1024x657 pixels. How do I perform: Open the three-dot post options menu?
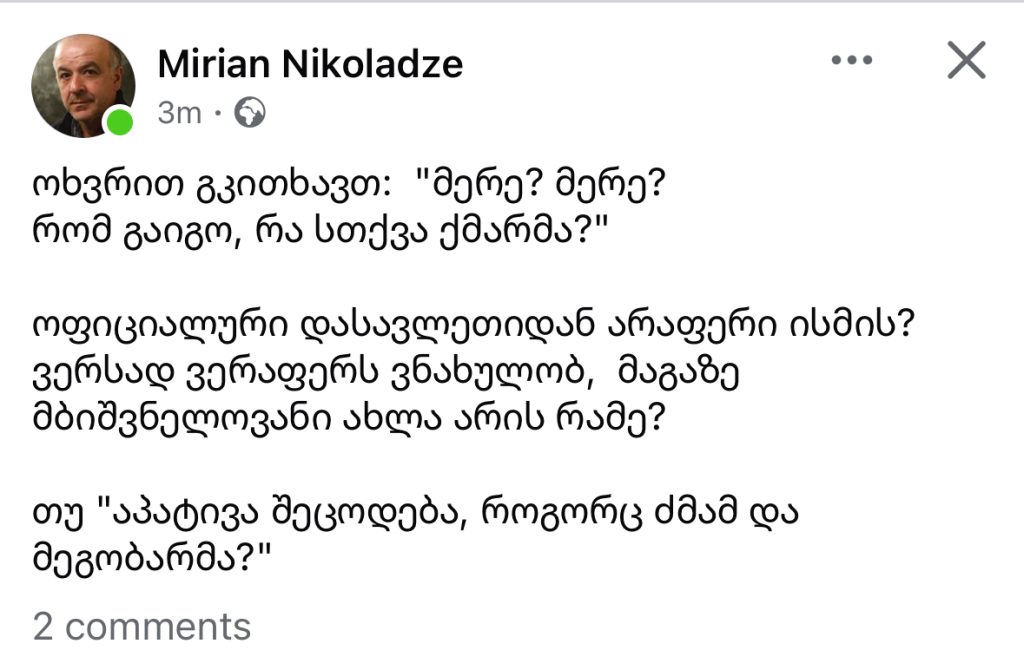pos(852,62)
